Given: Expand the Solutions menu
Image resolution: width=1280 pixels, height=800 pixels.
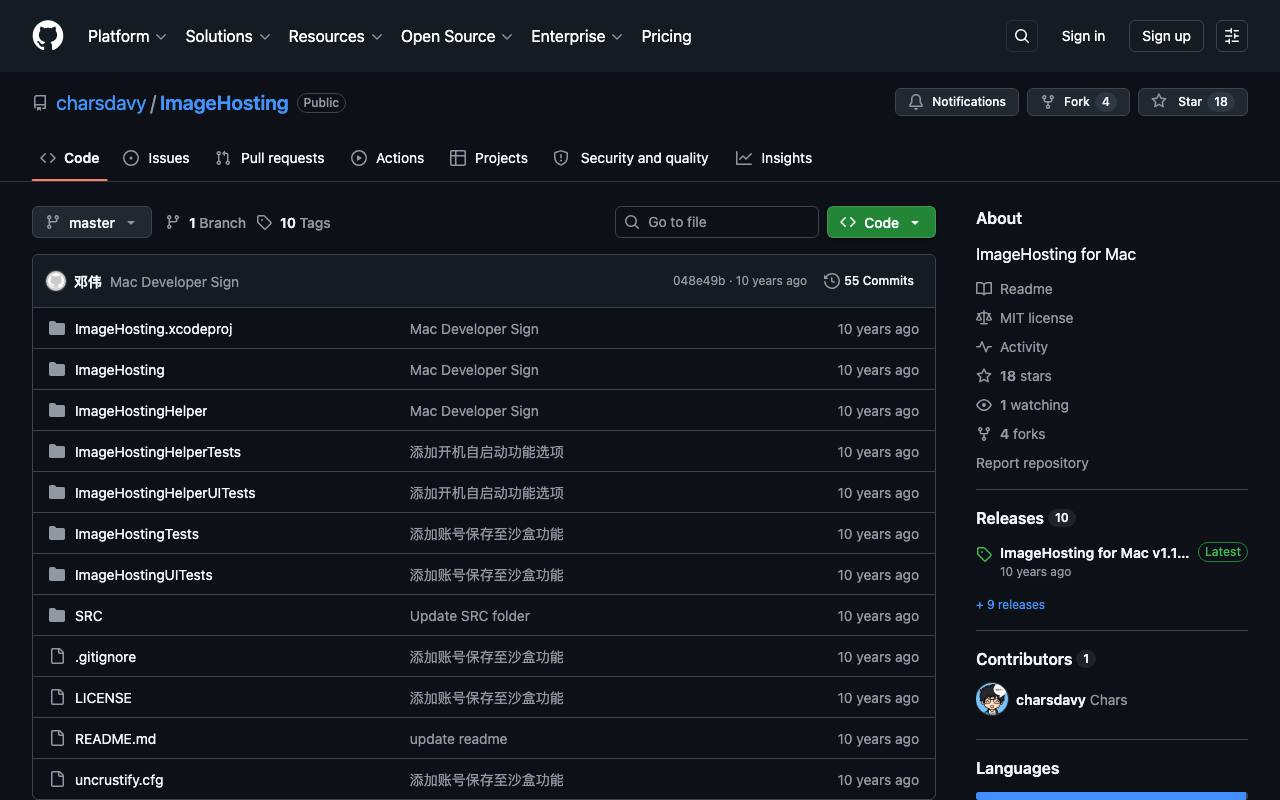Looking at the screenshot, I should (228, 36).
